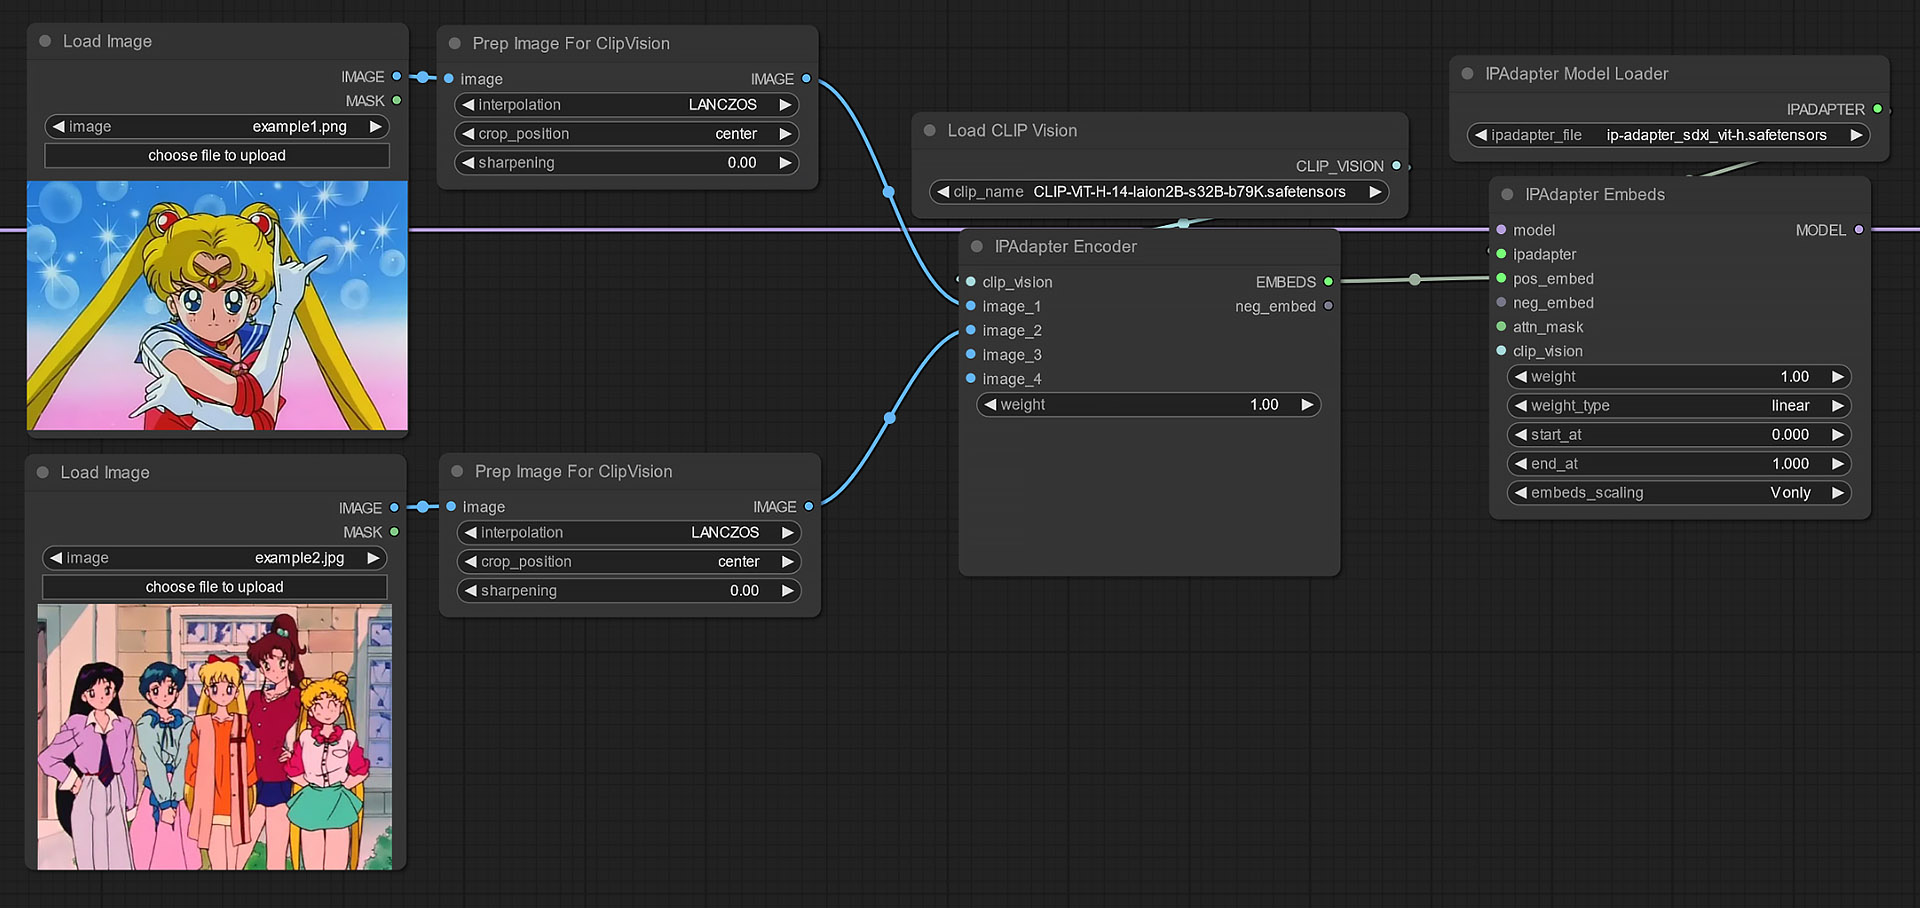Click the MASK output socket of top Load Image

click(x=397, y=101)
